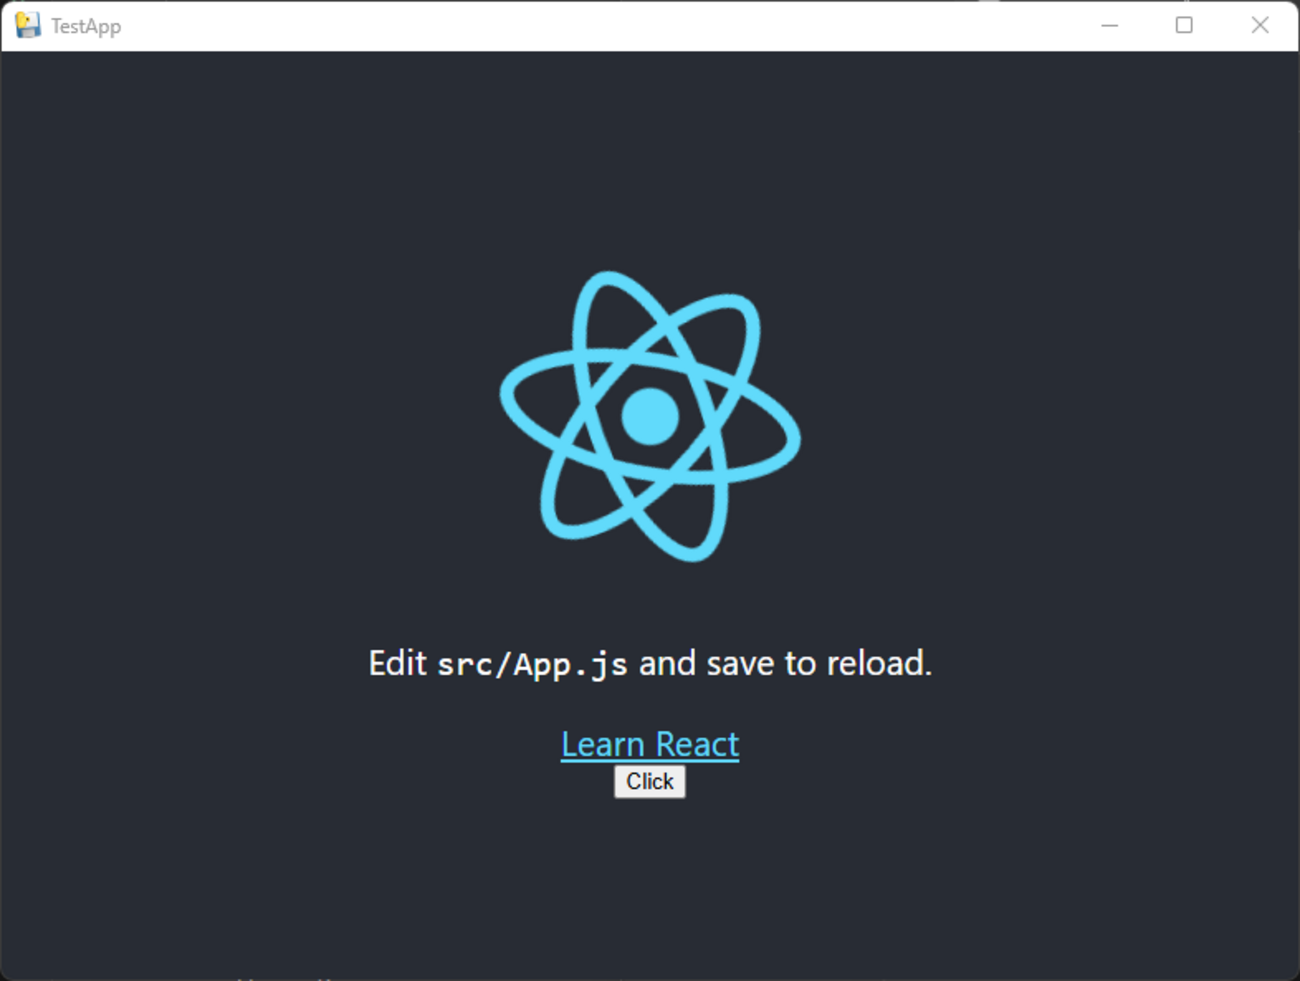Viewport: 1300px width, 981px height.
Task: Minimize the TestApp window
Action: click(x=1110, y=25)
